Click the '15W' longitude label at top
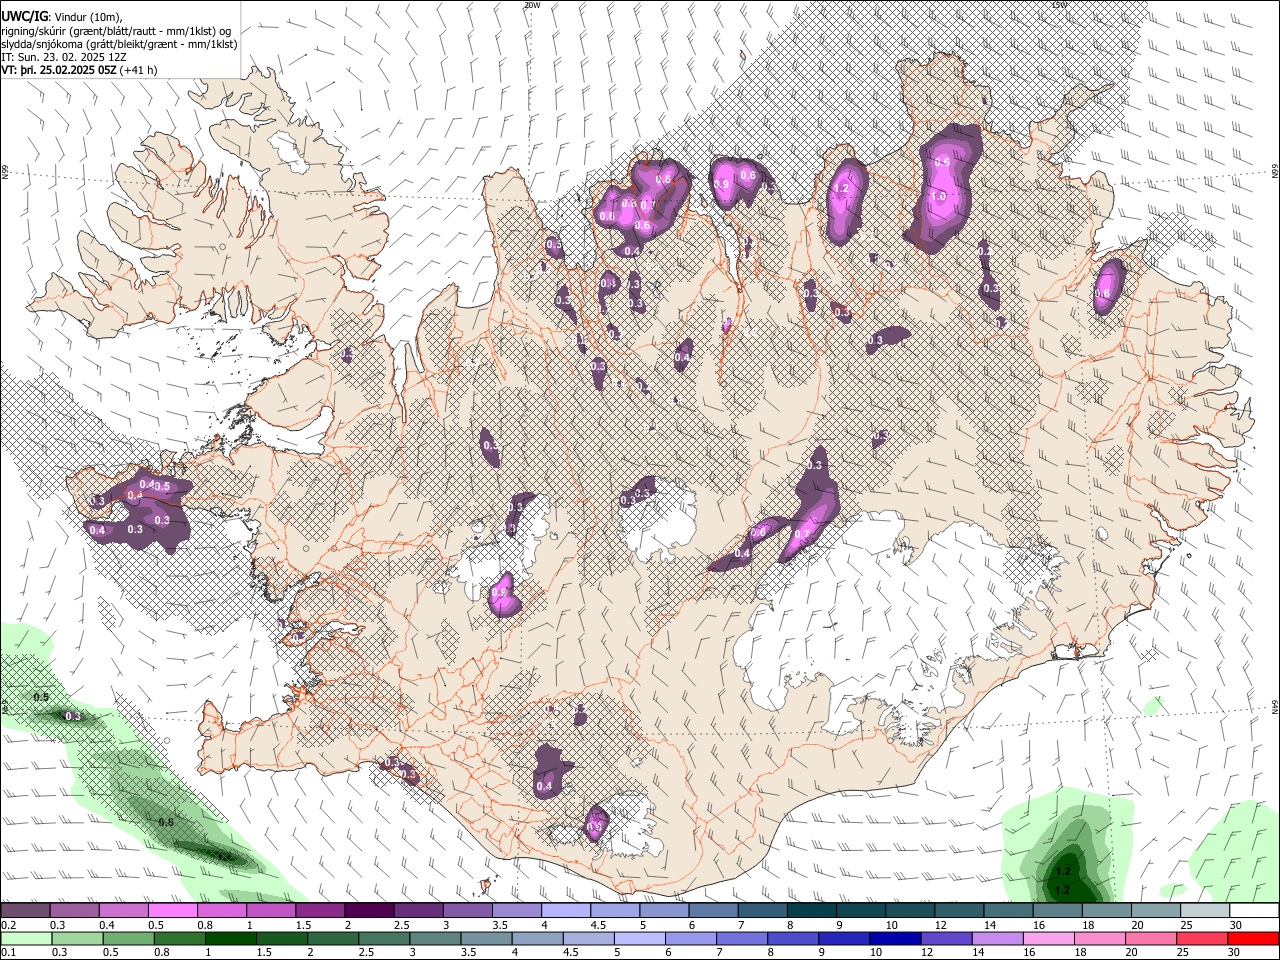This screenshot has height=960, width=1280. [x=1059, y=5]
